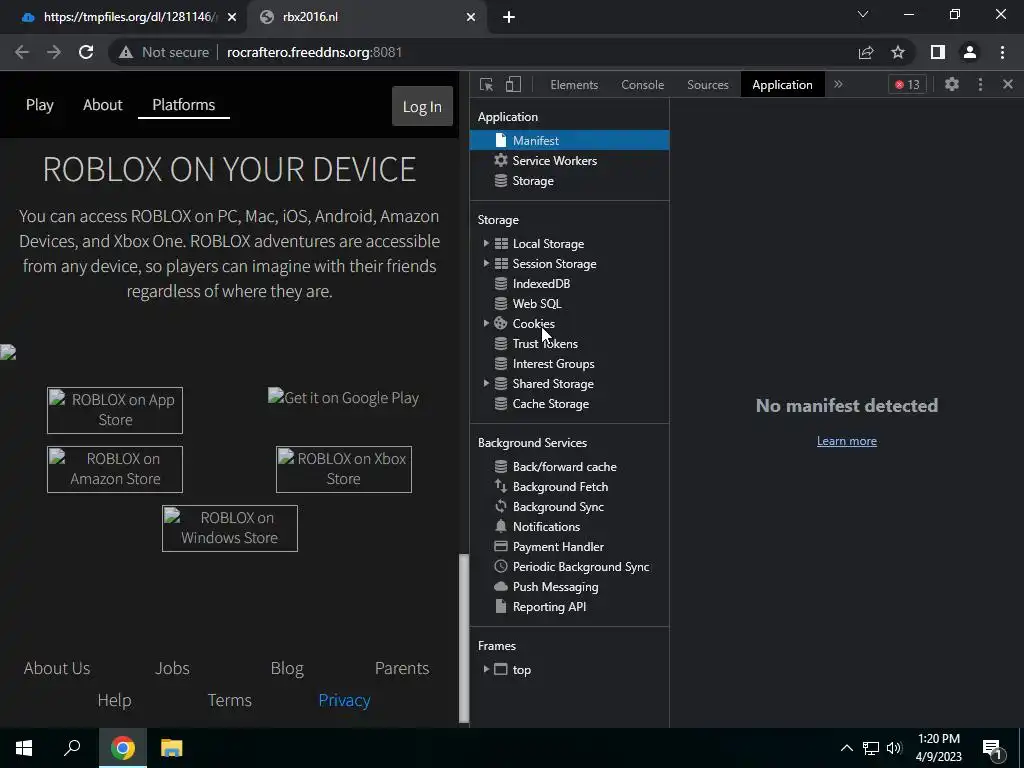Switch to the Sources tab
The width and height of the screenshot is (1024, 768).
pyautogui.click(x=707, y=85)
